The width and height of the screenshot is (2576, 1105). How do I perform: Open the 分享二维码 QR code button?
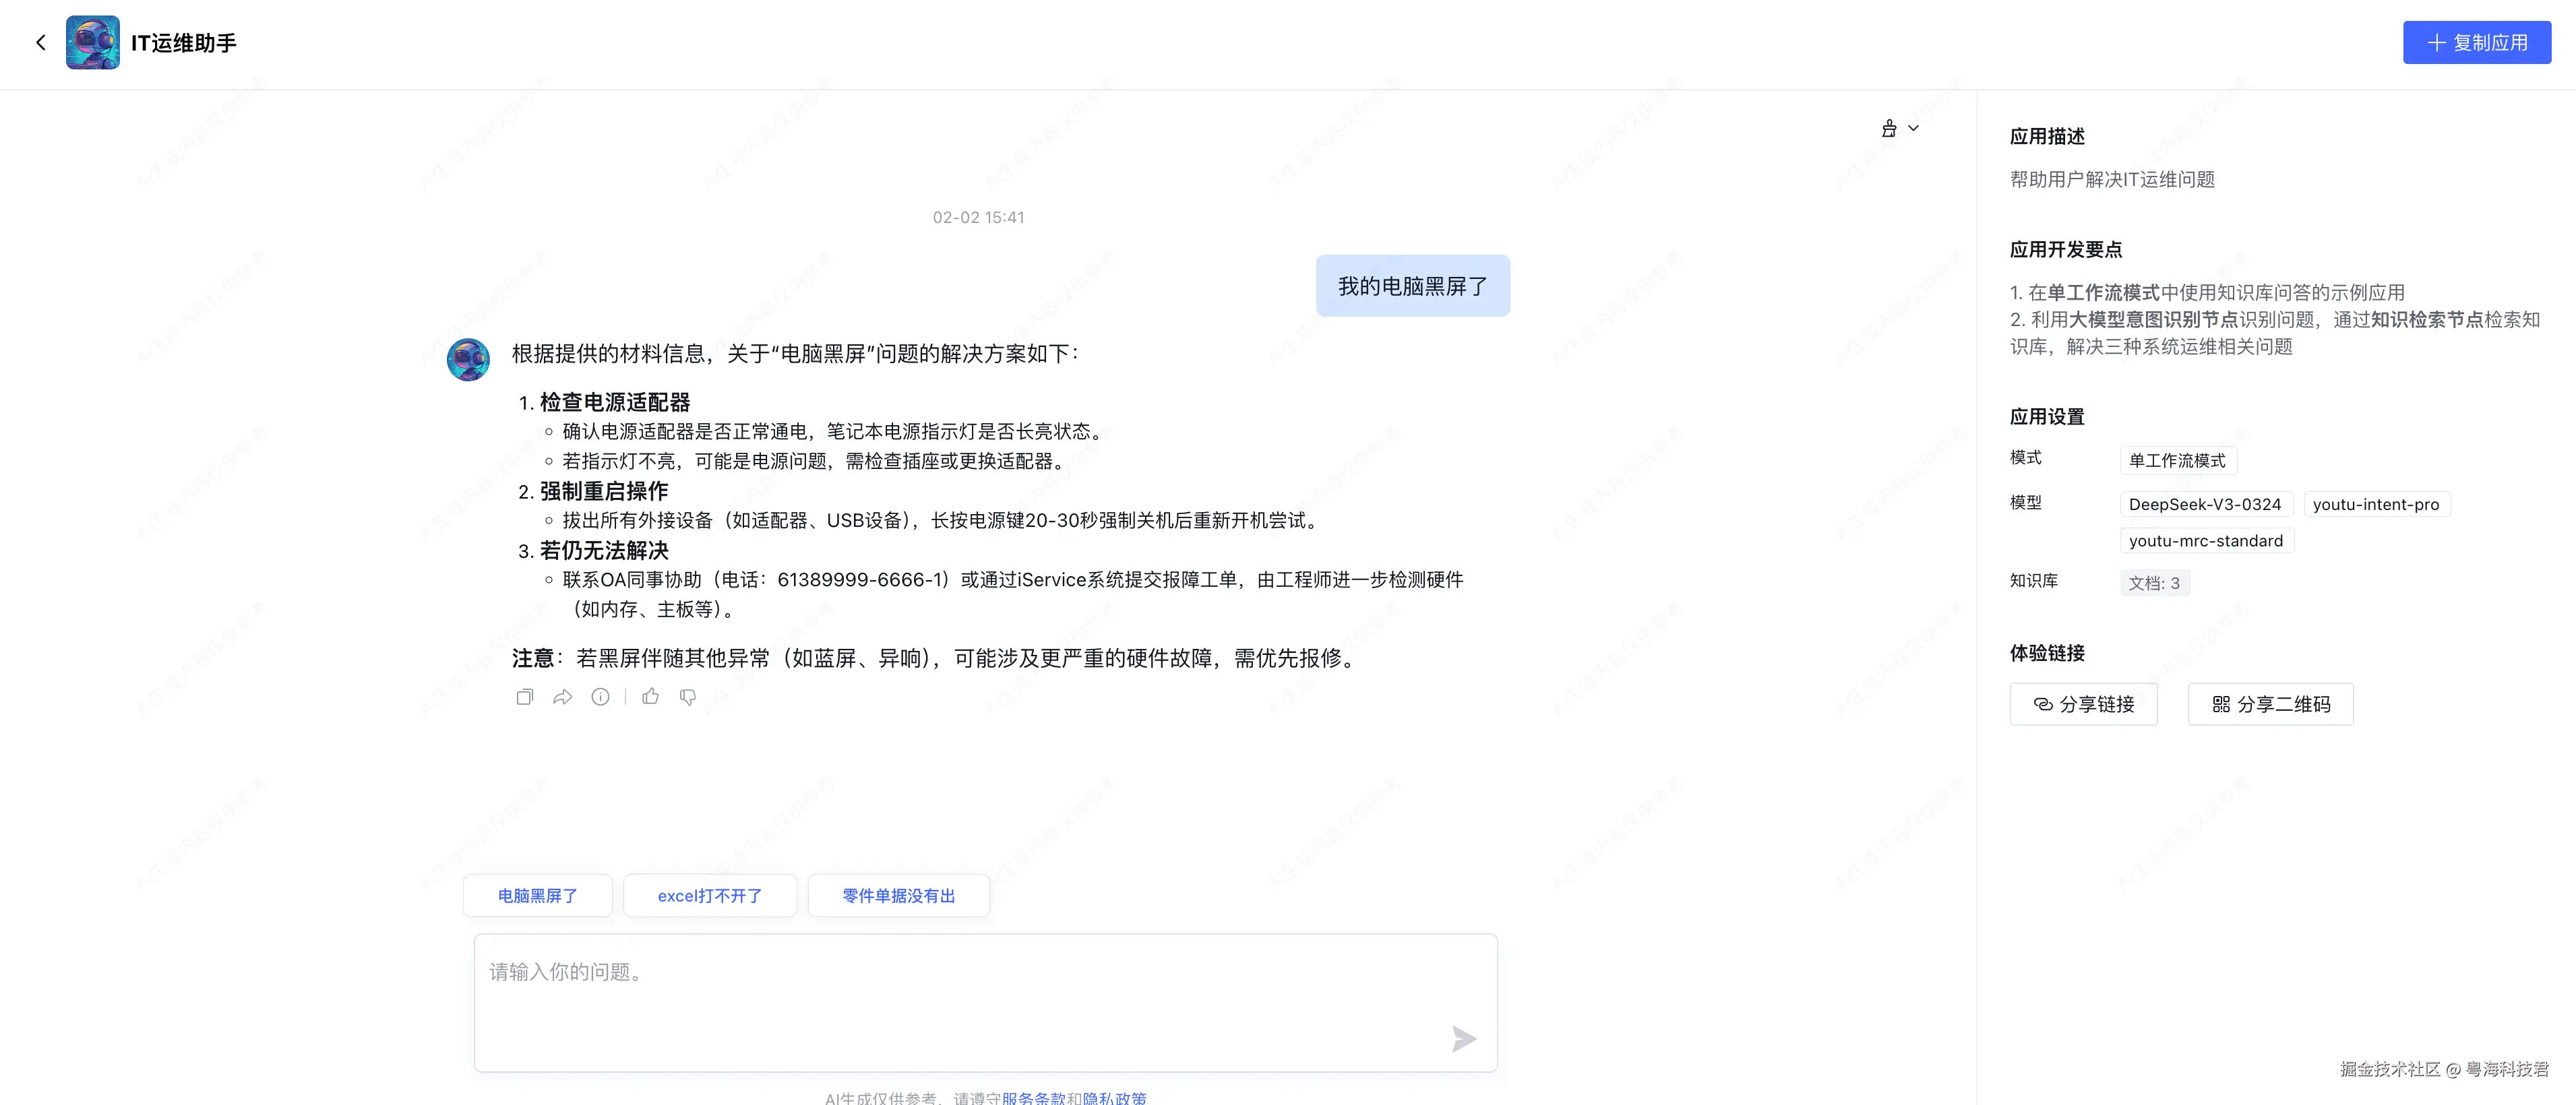[2270, 704]
